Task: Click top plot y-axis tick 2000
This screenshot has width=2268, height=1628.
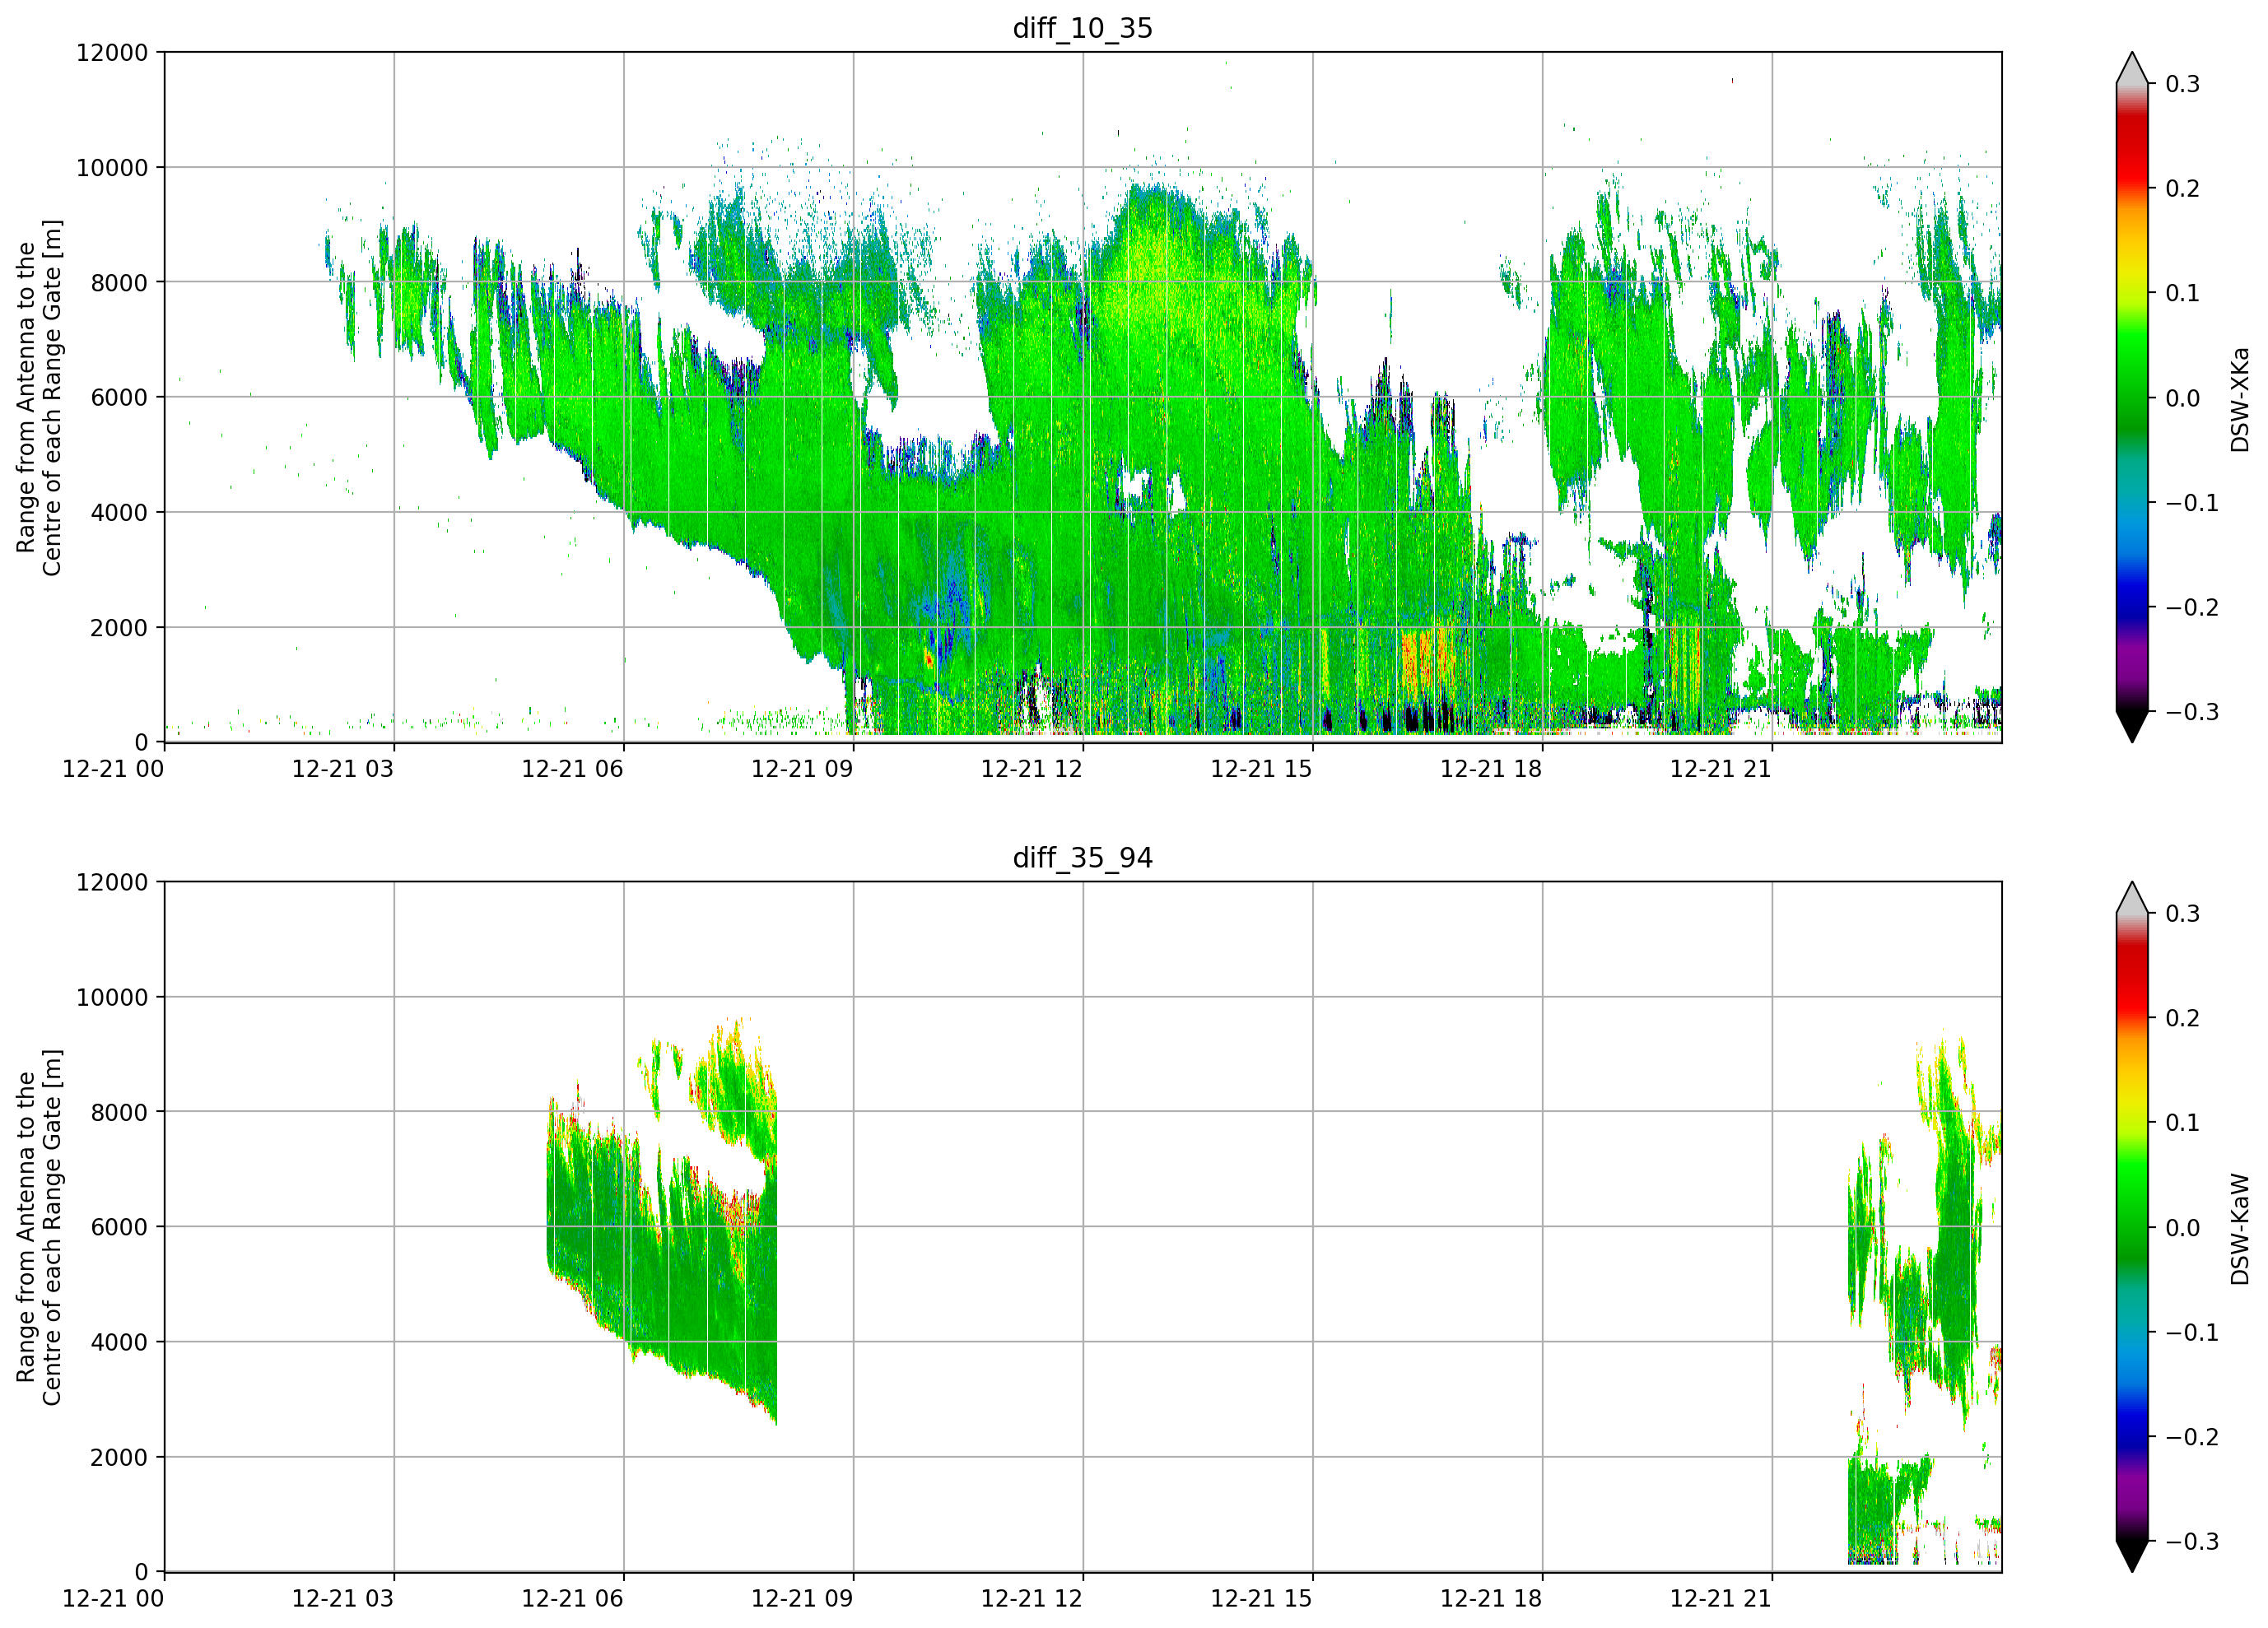Action: click(119, 628)
